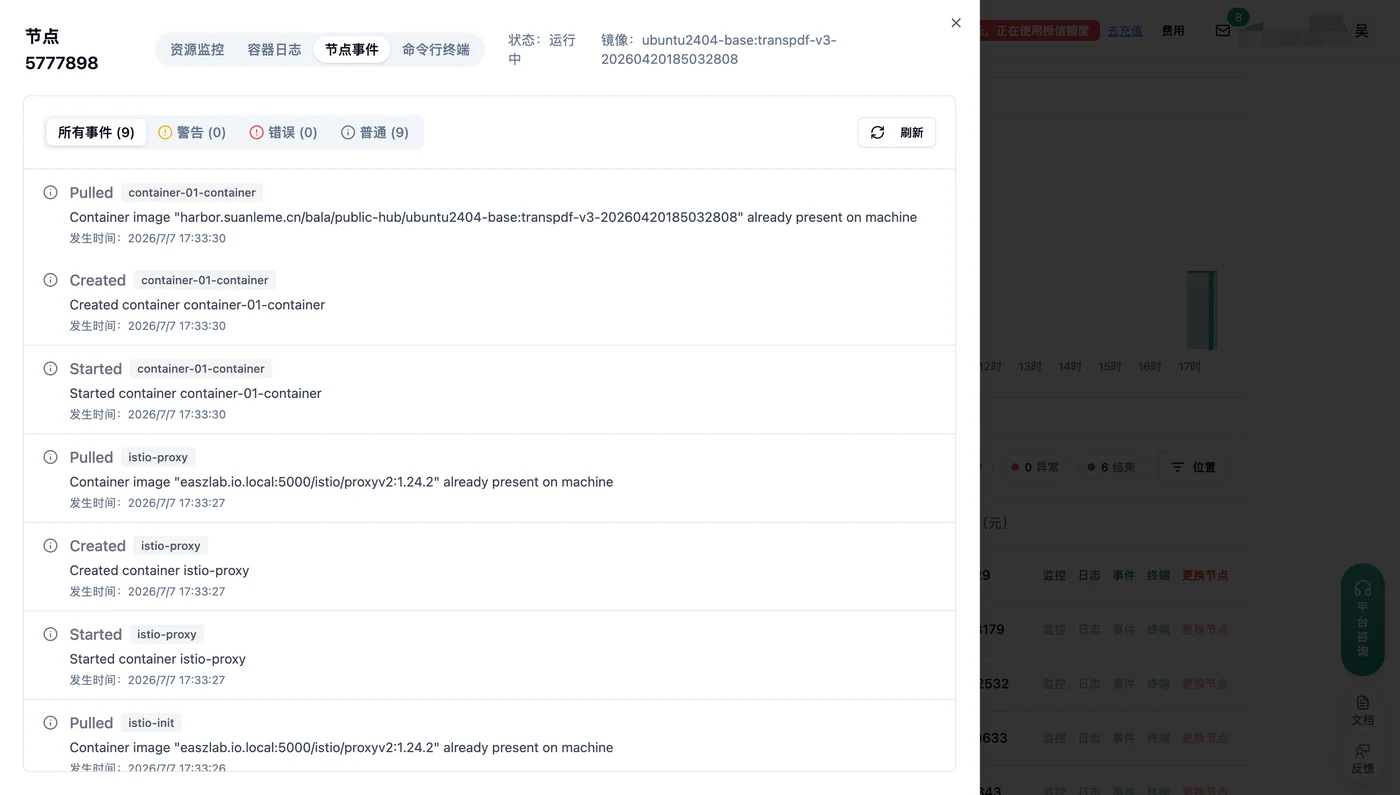Switch to 容器日志 tab
Image resolution: width=1400 pixels, height=795 pixels.
pyautogui.click(x=274, y=49)
